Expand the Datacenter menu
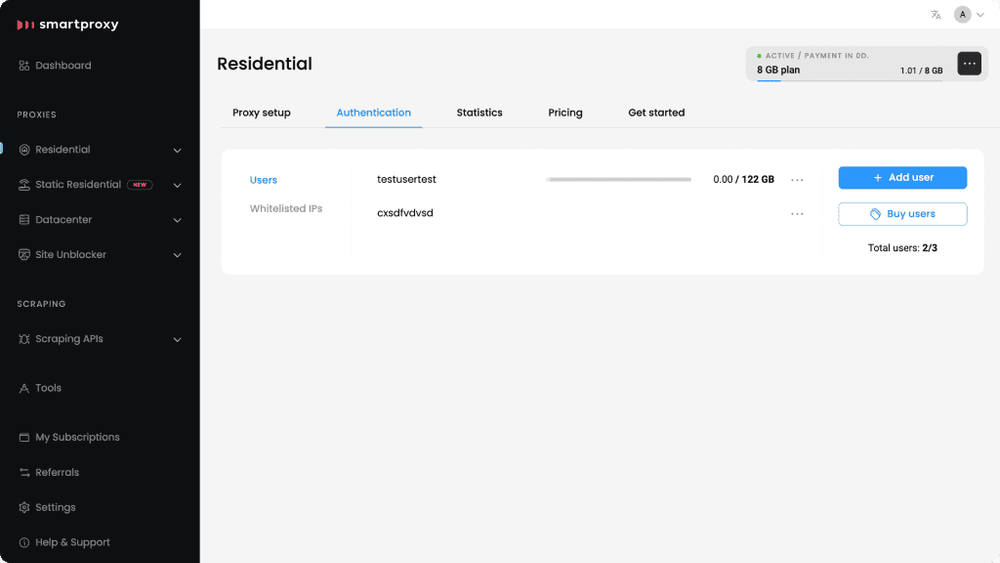 [177, 221]
